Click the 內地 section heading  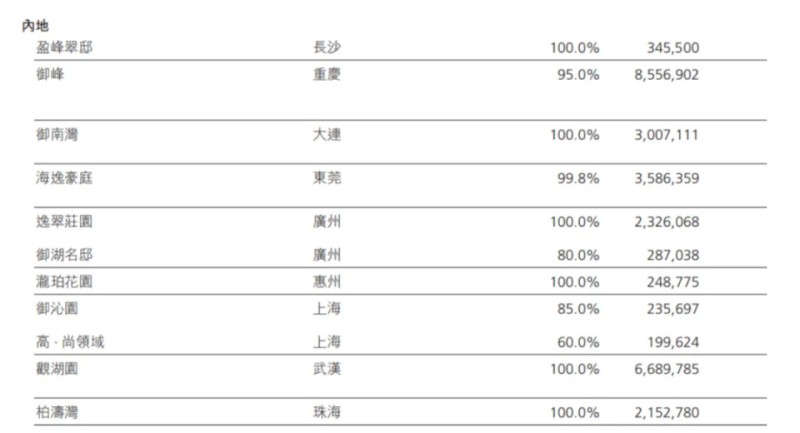coord(35,25)
